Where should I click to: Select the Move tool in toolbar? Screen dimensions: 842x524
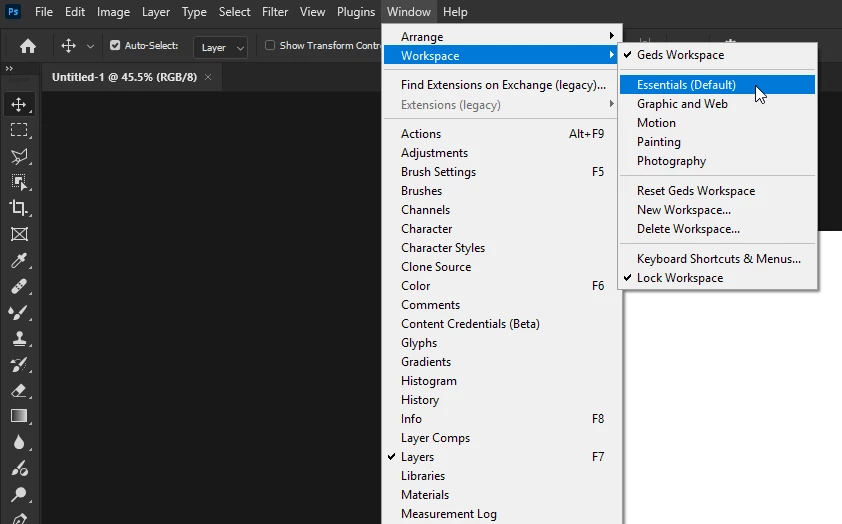tap(19, 104)
